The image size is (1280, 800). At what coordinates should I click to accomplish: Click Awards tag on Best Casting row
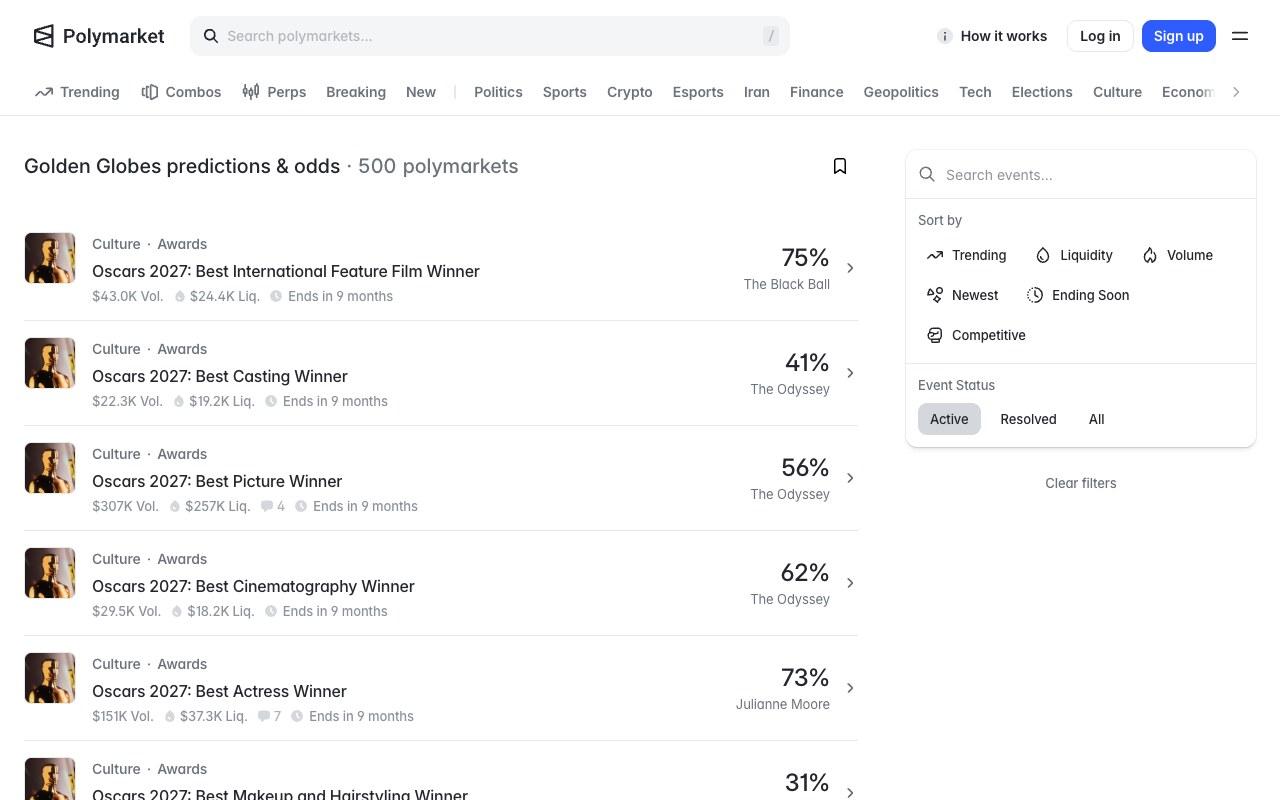(182, 349)
